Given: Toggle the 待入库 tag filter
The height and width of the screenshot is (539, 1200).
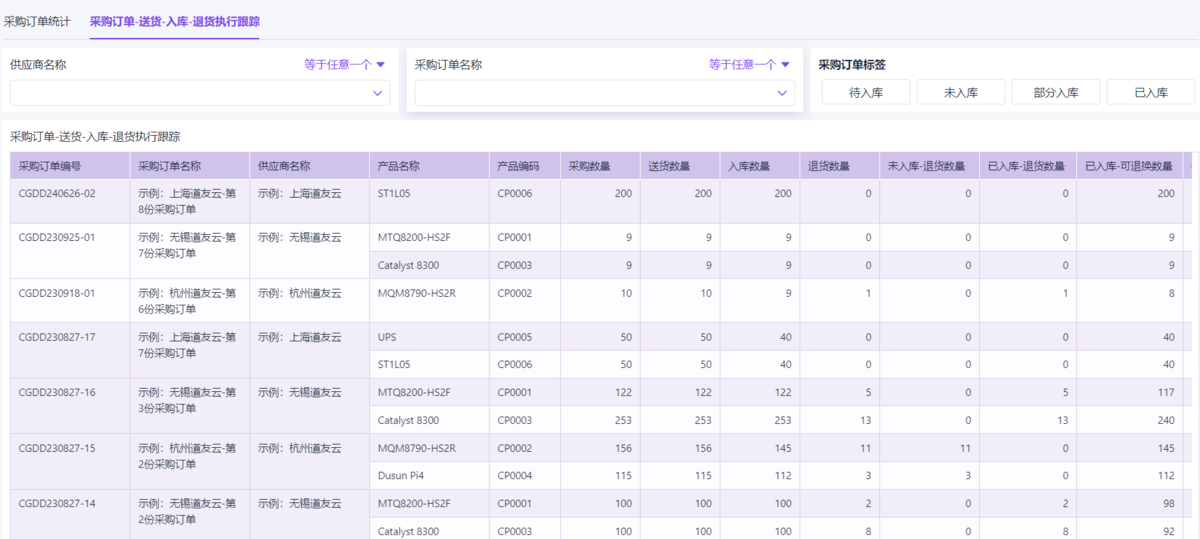Looking at the screenshot, I should pyautogui.click(x=866, y=92).
